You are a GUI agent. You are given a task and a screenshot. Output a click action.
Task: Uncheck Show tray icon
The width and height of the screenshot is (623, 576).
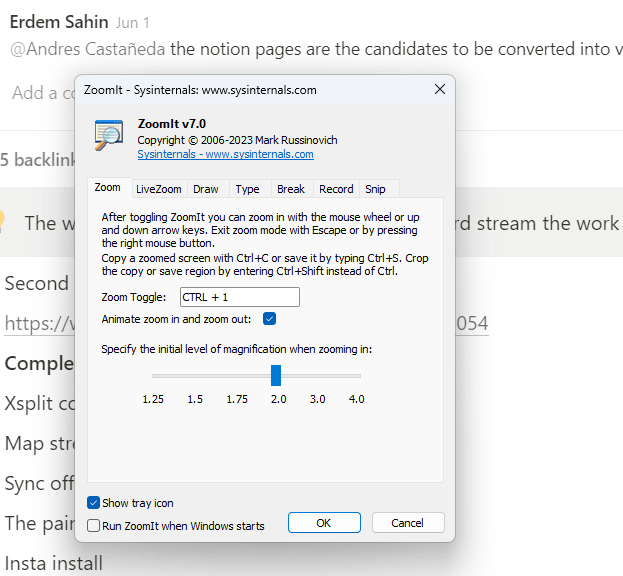[93, 503]
